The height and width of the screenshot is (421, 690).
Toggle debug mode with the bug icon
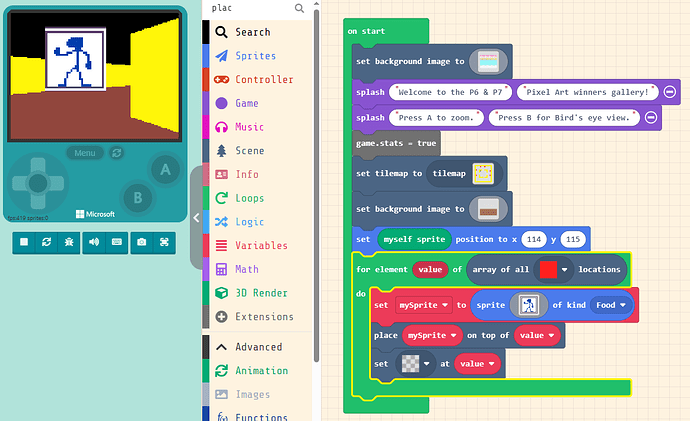pos(69,242)
